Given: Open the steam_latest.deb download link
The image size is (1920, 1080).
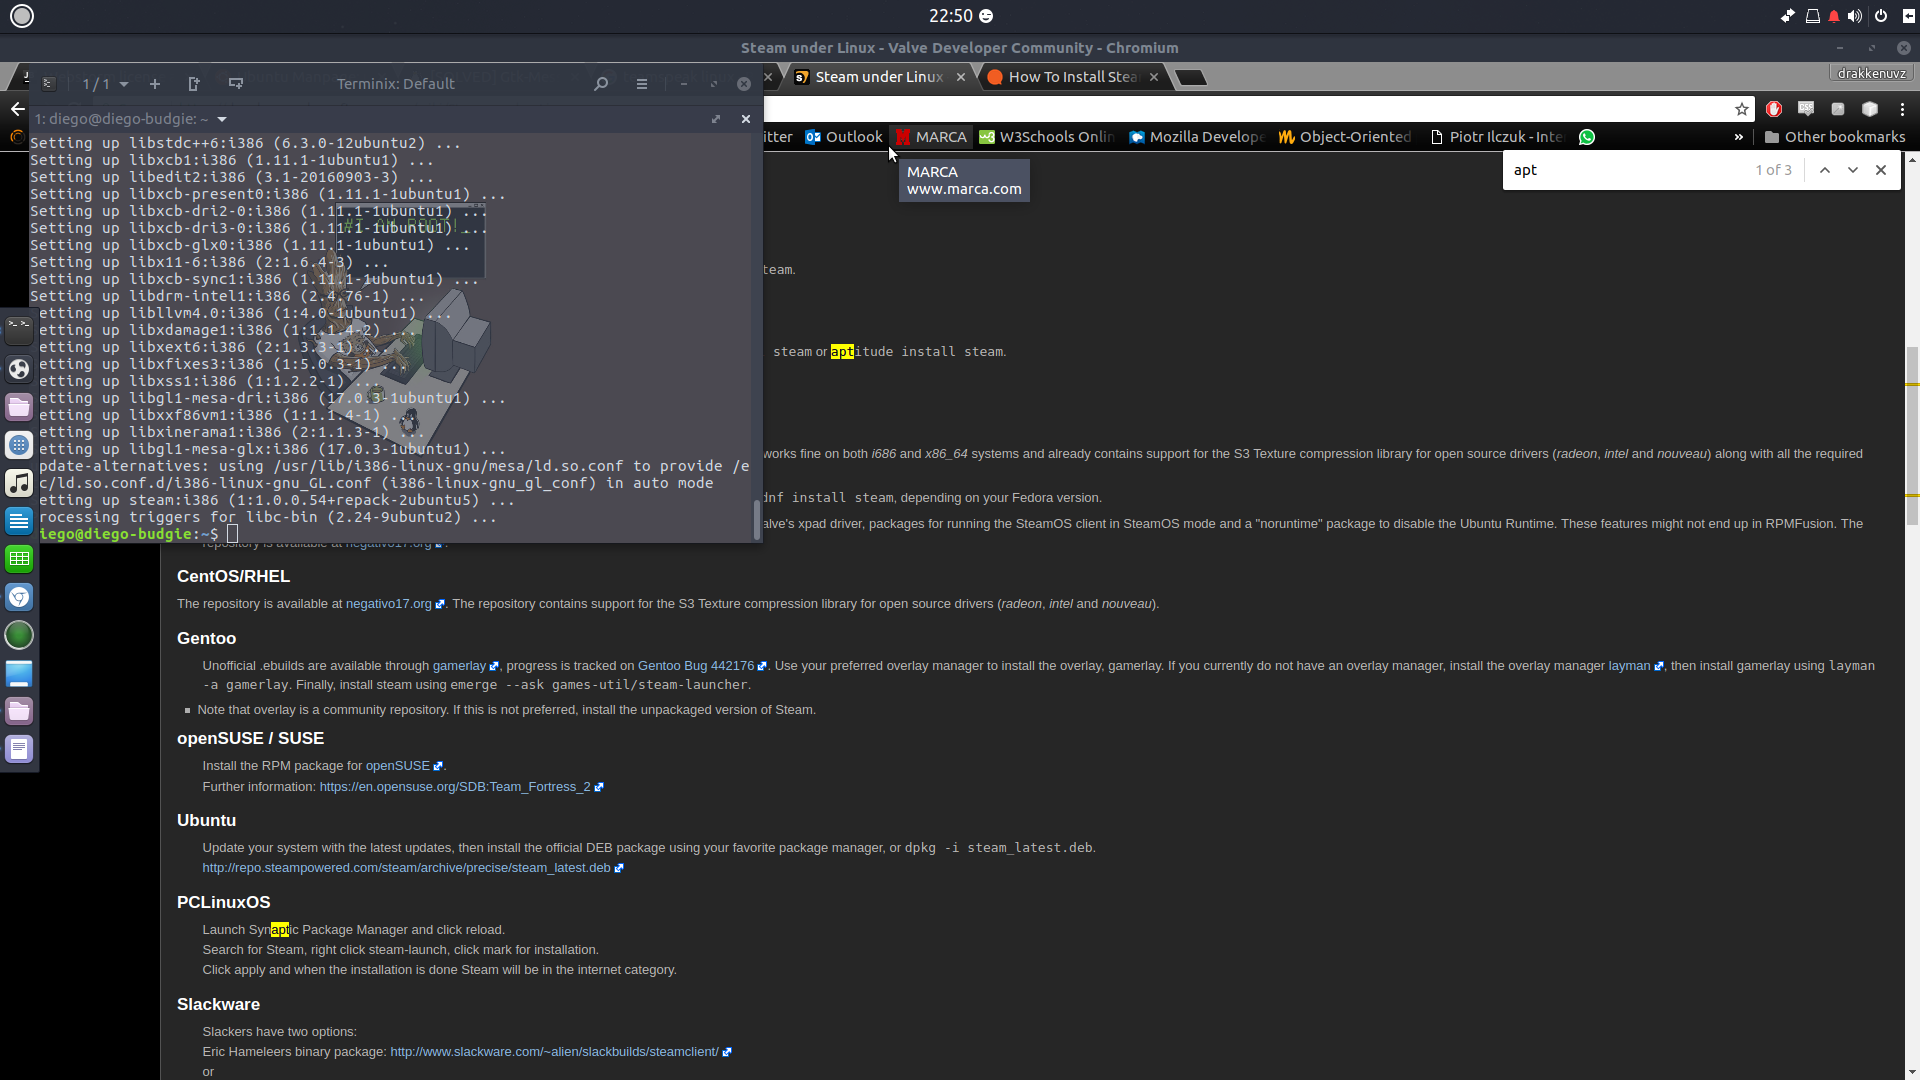Looking at the screenshot, I should tap(406, 868).
